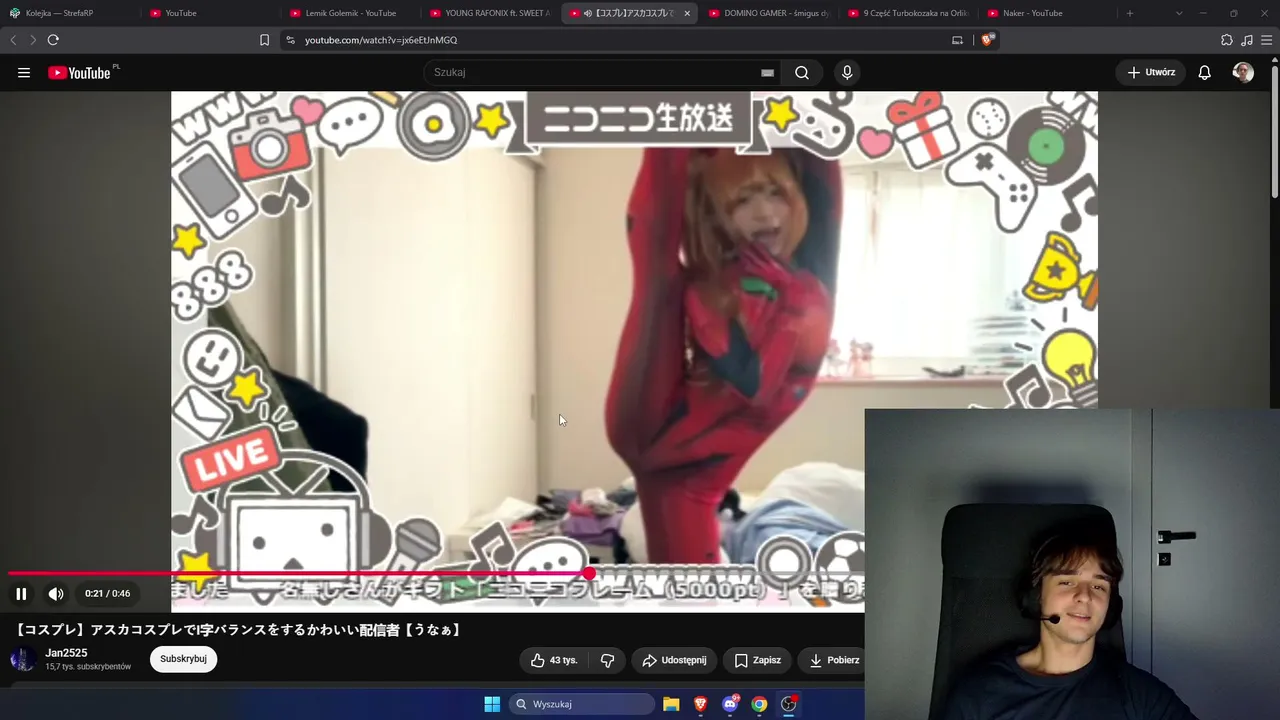
Task: Open the Jan2525 channel name link
Action: coord(66,653)
